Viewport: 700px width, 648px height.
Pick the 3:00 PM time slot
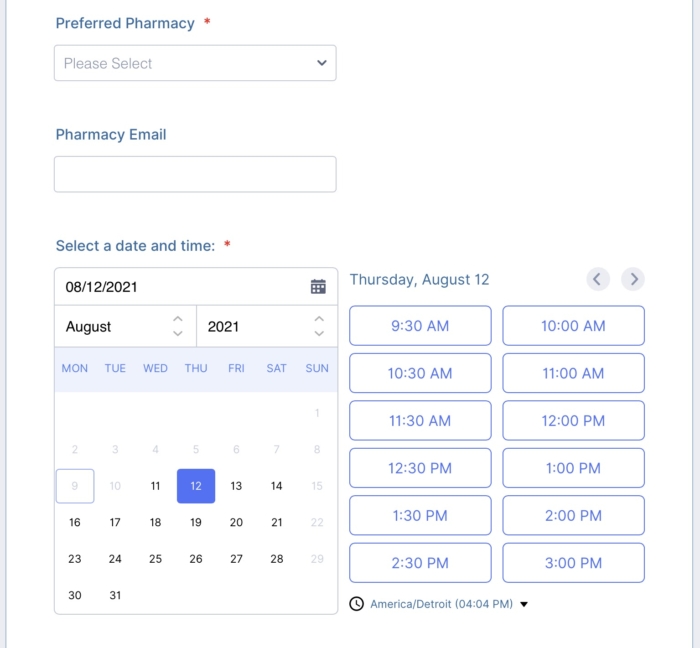click(573, 563)
